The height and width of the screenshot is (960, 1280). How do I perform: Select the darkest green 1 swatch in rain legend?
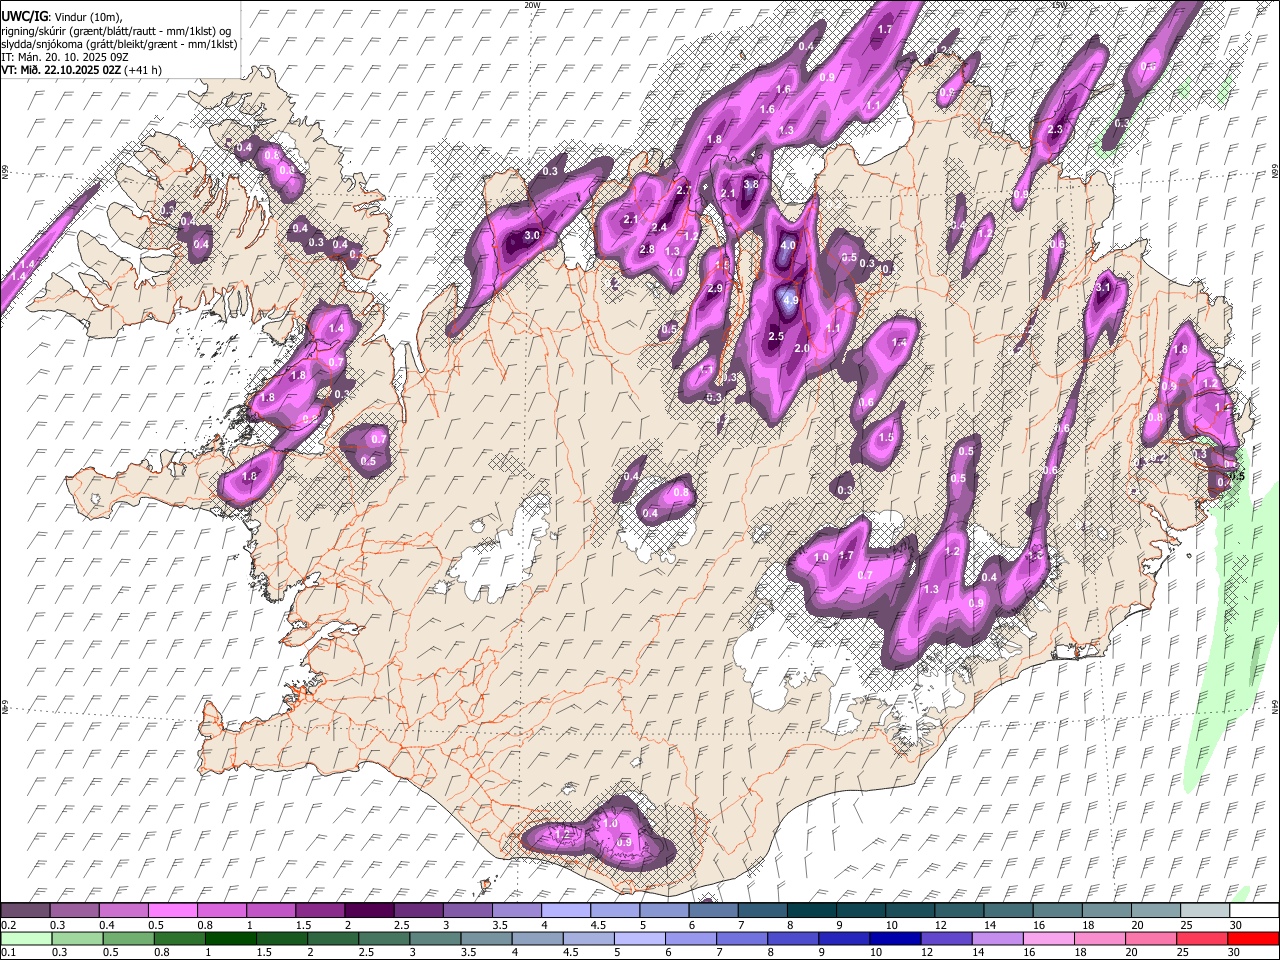[x=230, y=938]
